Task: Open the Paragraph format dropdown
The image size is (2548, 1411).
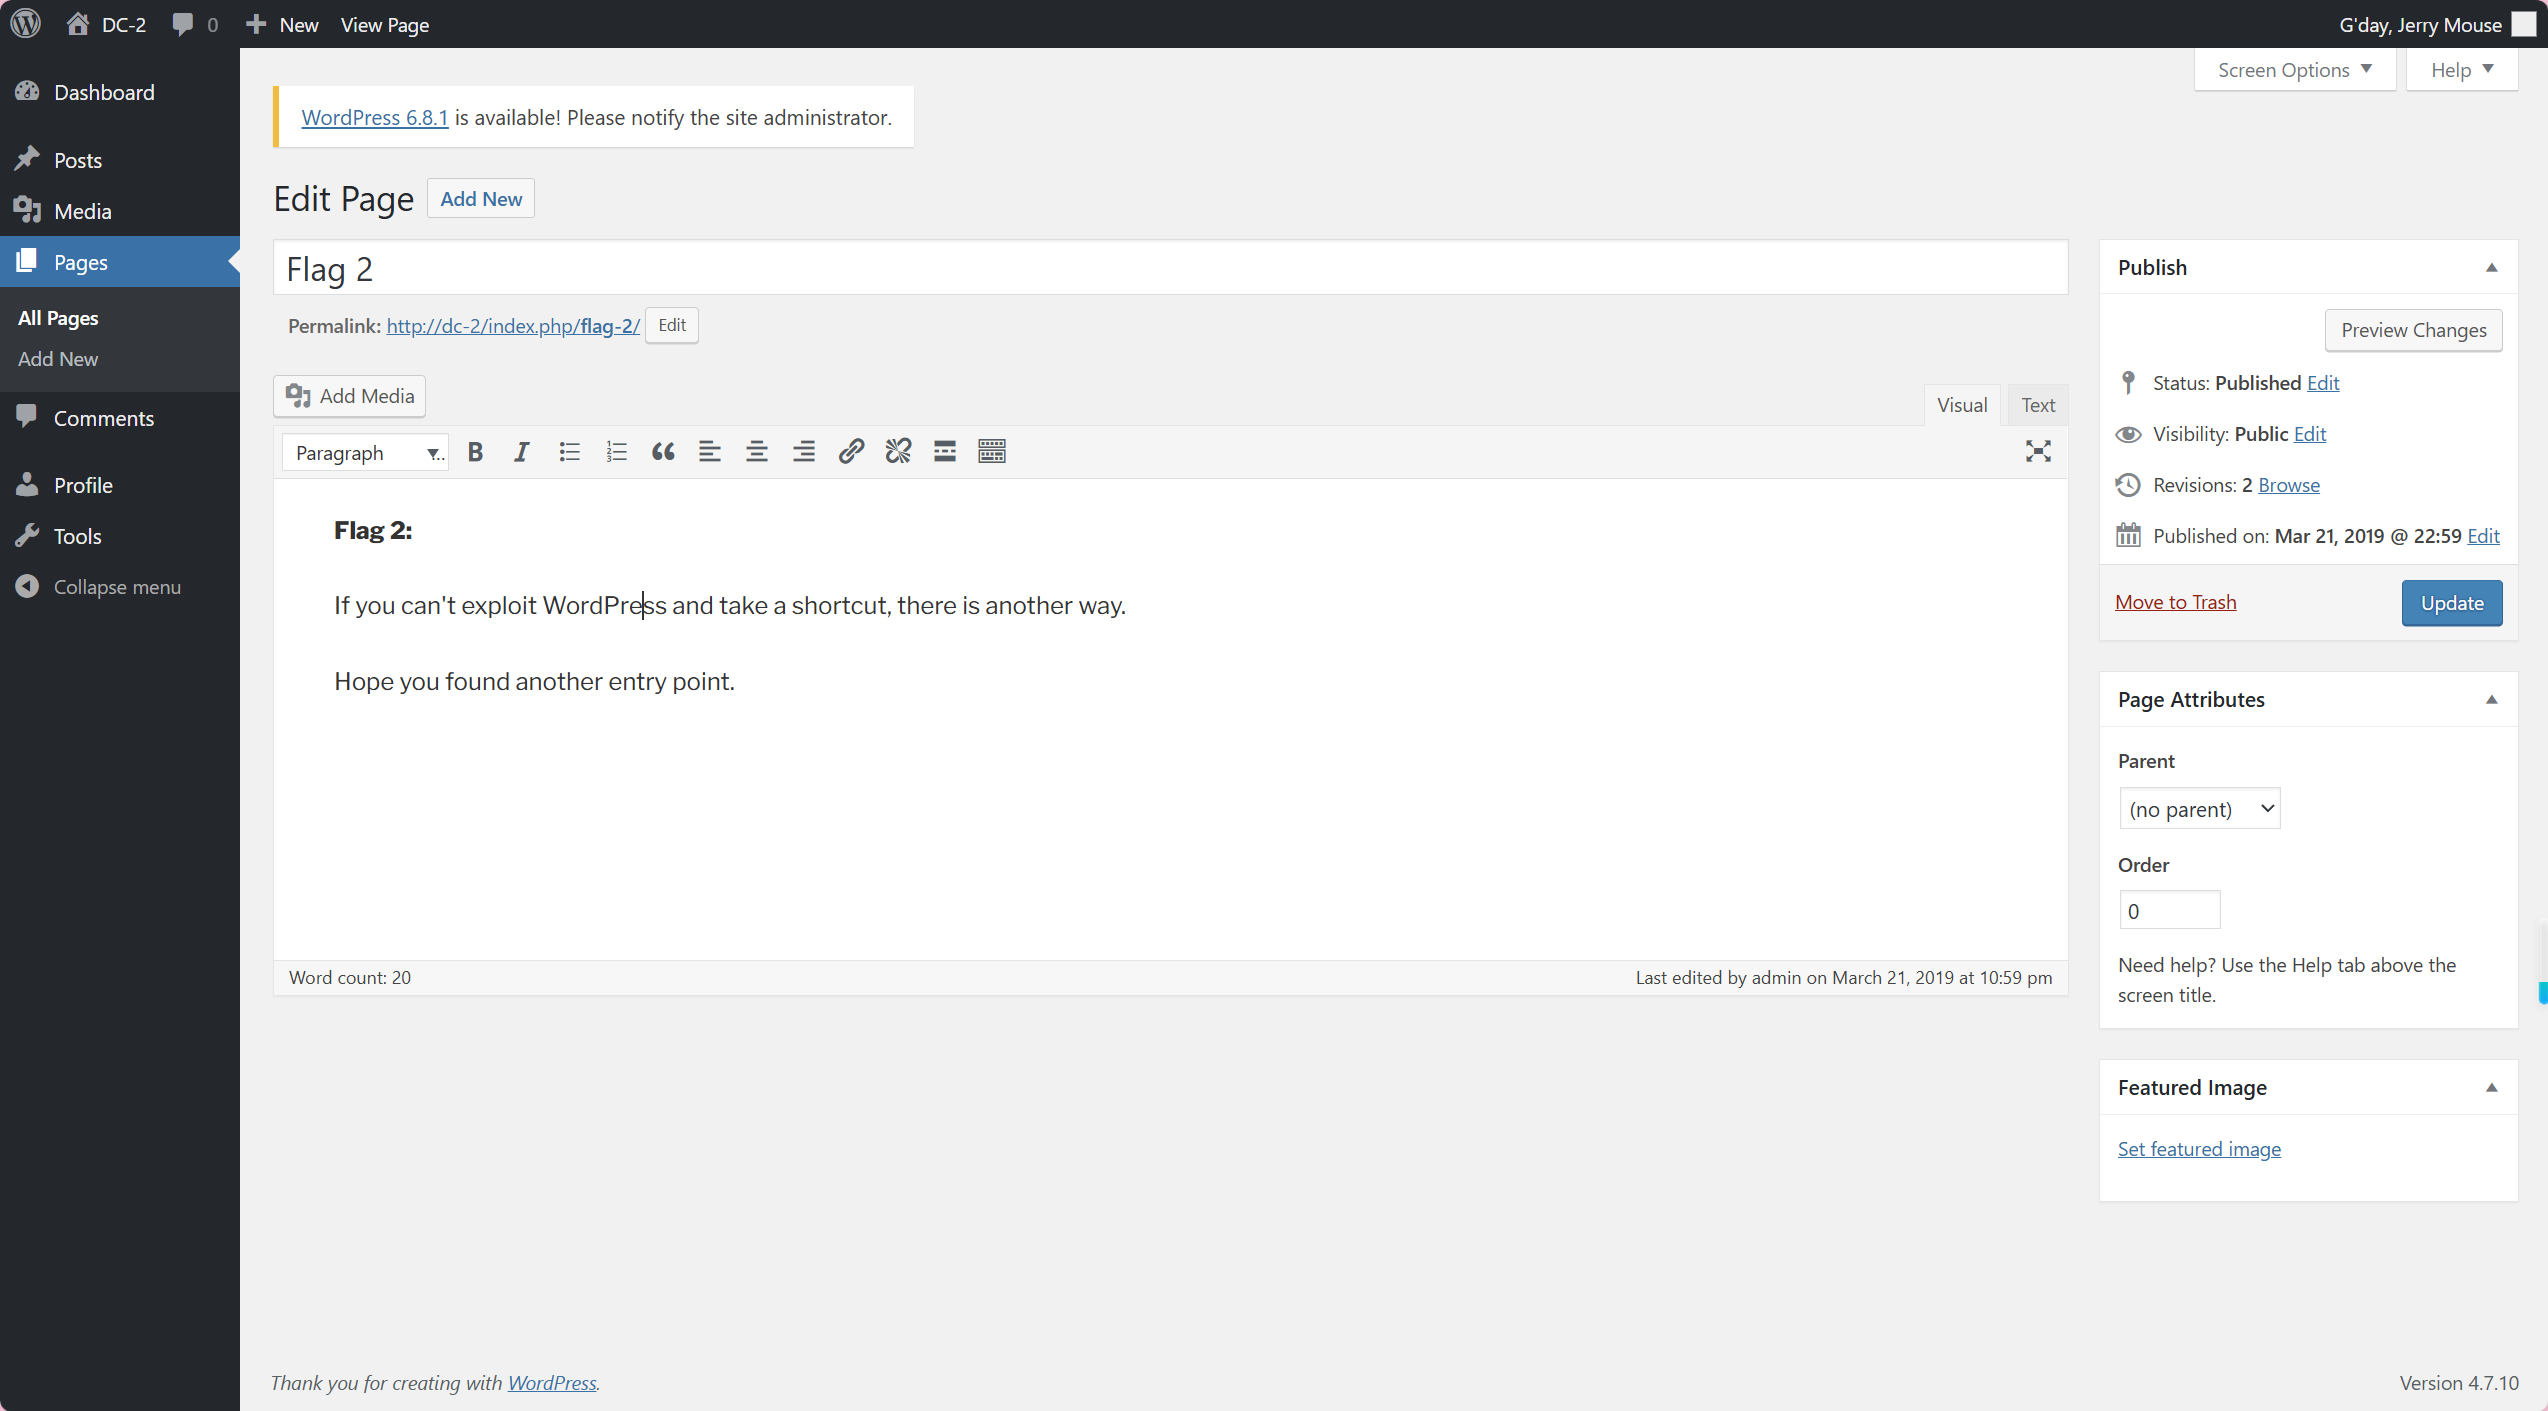Action: click(x=365, y=453)
